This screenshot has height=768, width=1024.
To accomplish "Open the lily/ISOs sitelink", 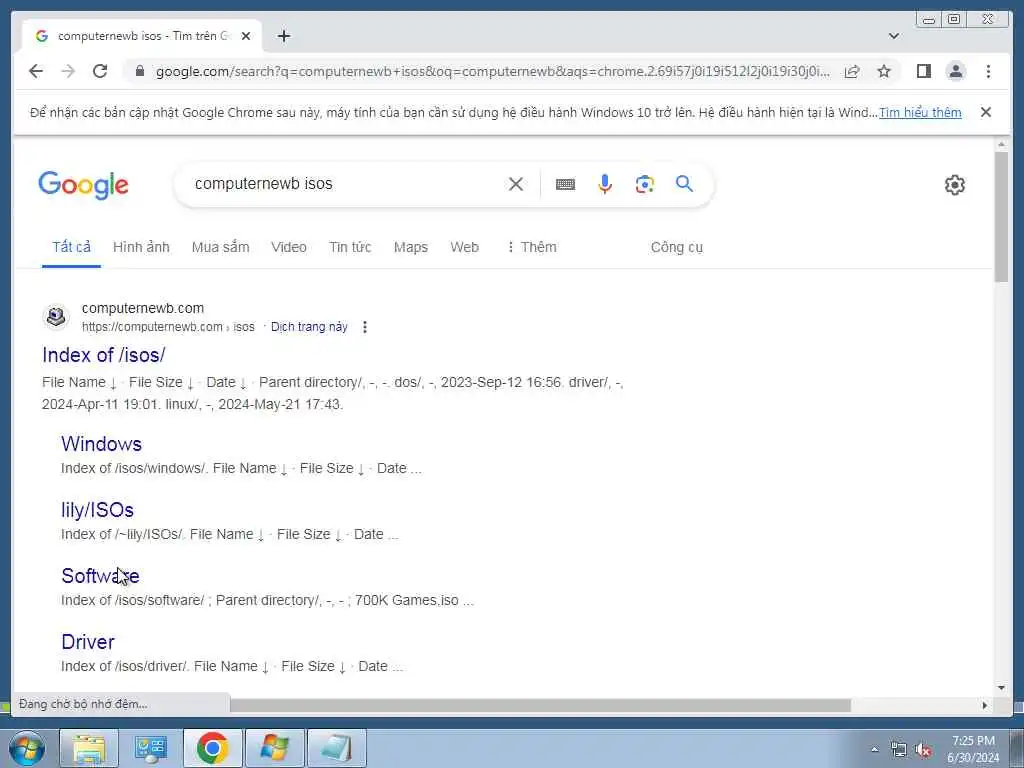I will point(97,509).
